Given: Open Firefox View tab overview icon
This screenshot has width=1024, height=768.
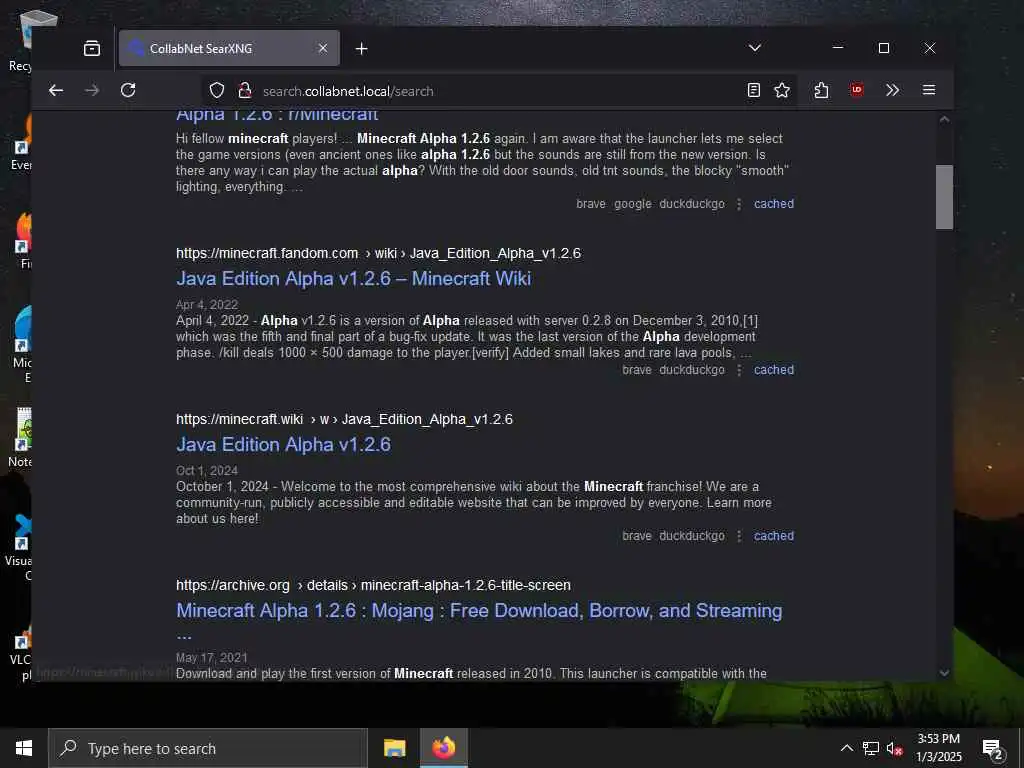Looking at the screenshot, I should click(x=92, y=48).
